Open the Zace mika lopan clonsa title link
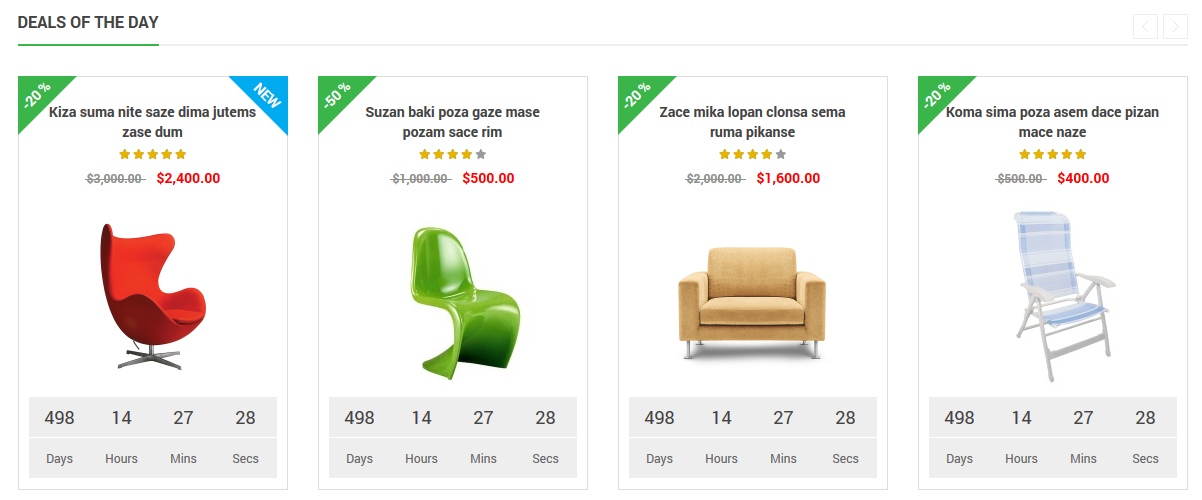The height and width of the screenshot is (500, 1202). 753,122
